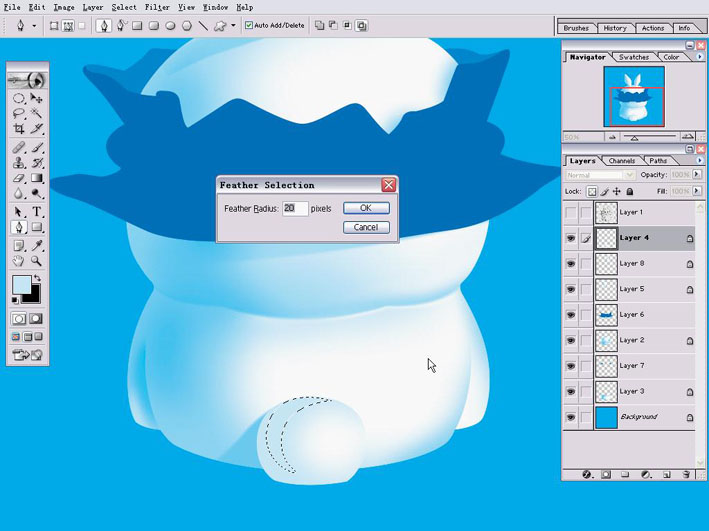The image size is (709, 531).
Task: Click the black background color swatch
Action: pos(33,296)
